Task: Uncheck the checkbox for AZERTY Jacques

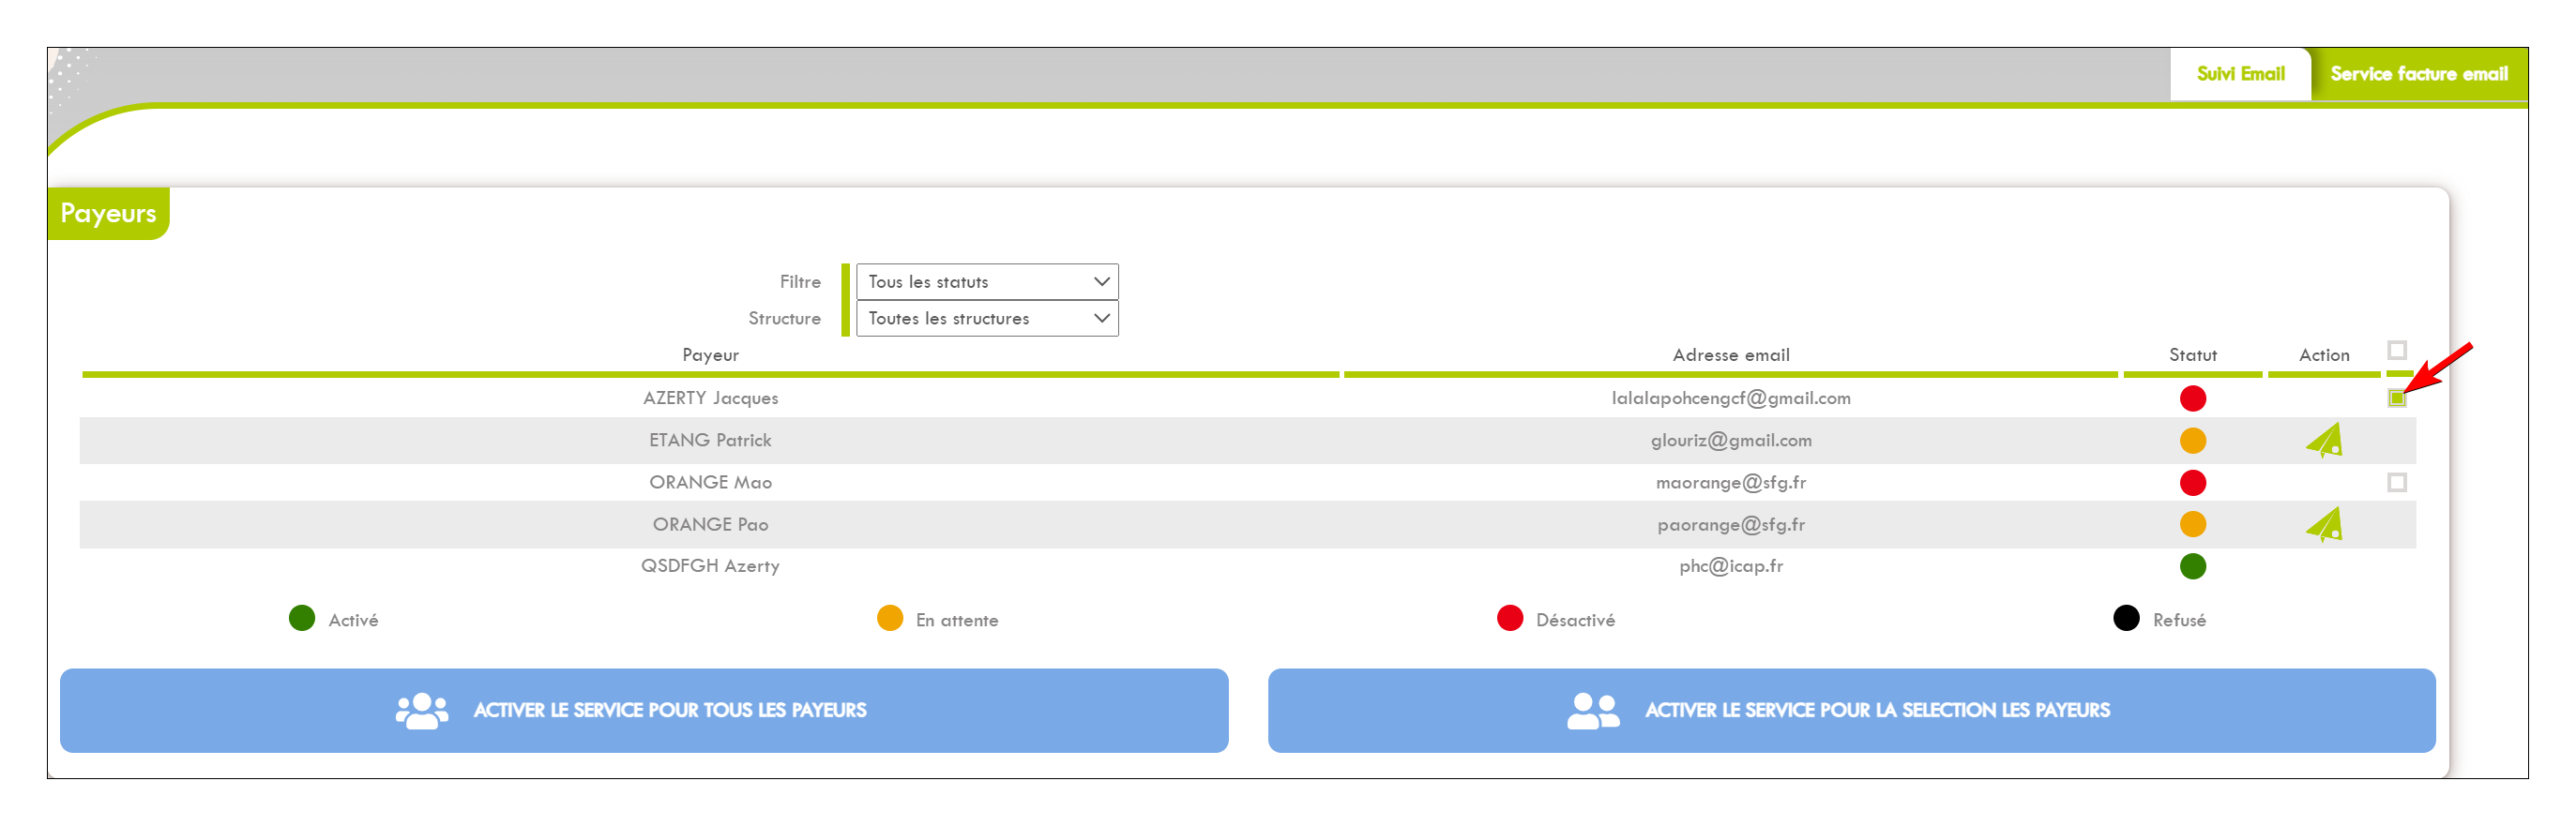Action: click(2396, 398)
